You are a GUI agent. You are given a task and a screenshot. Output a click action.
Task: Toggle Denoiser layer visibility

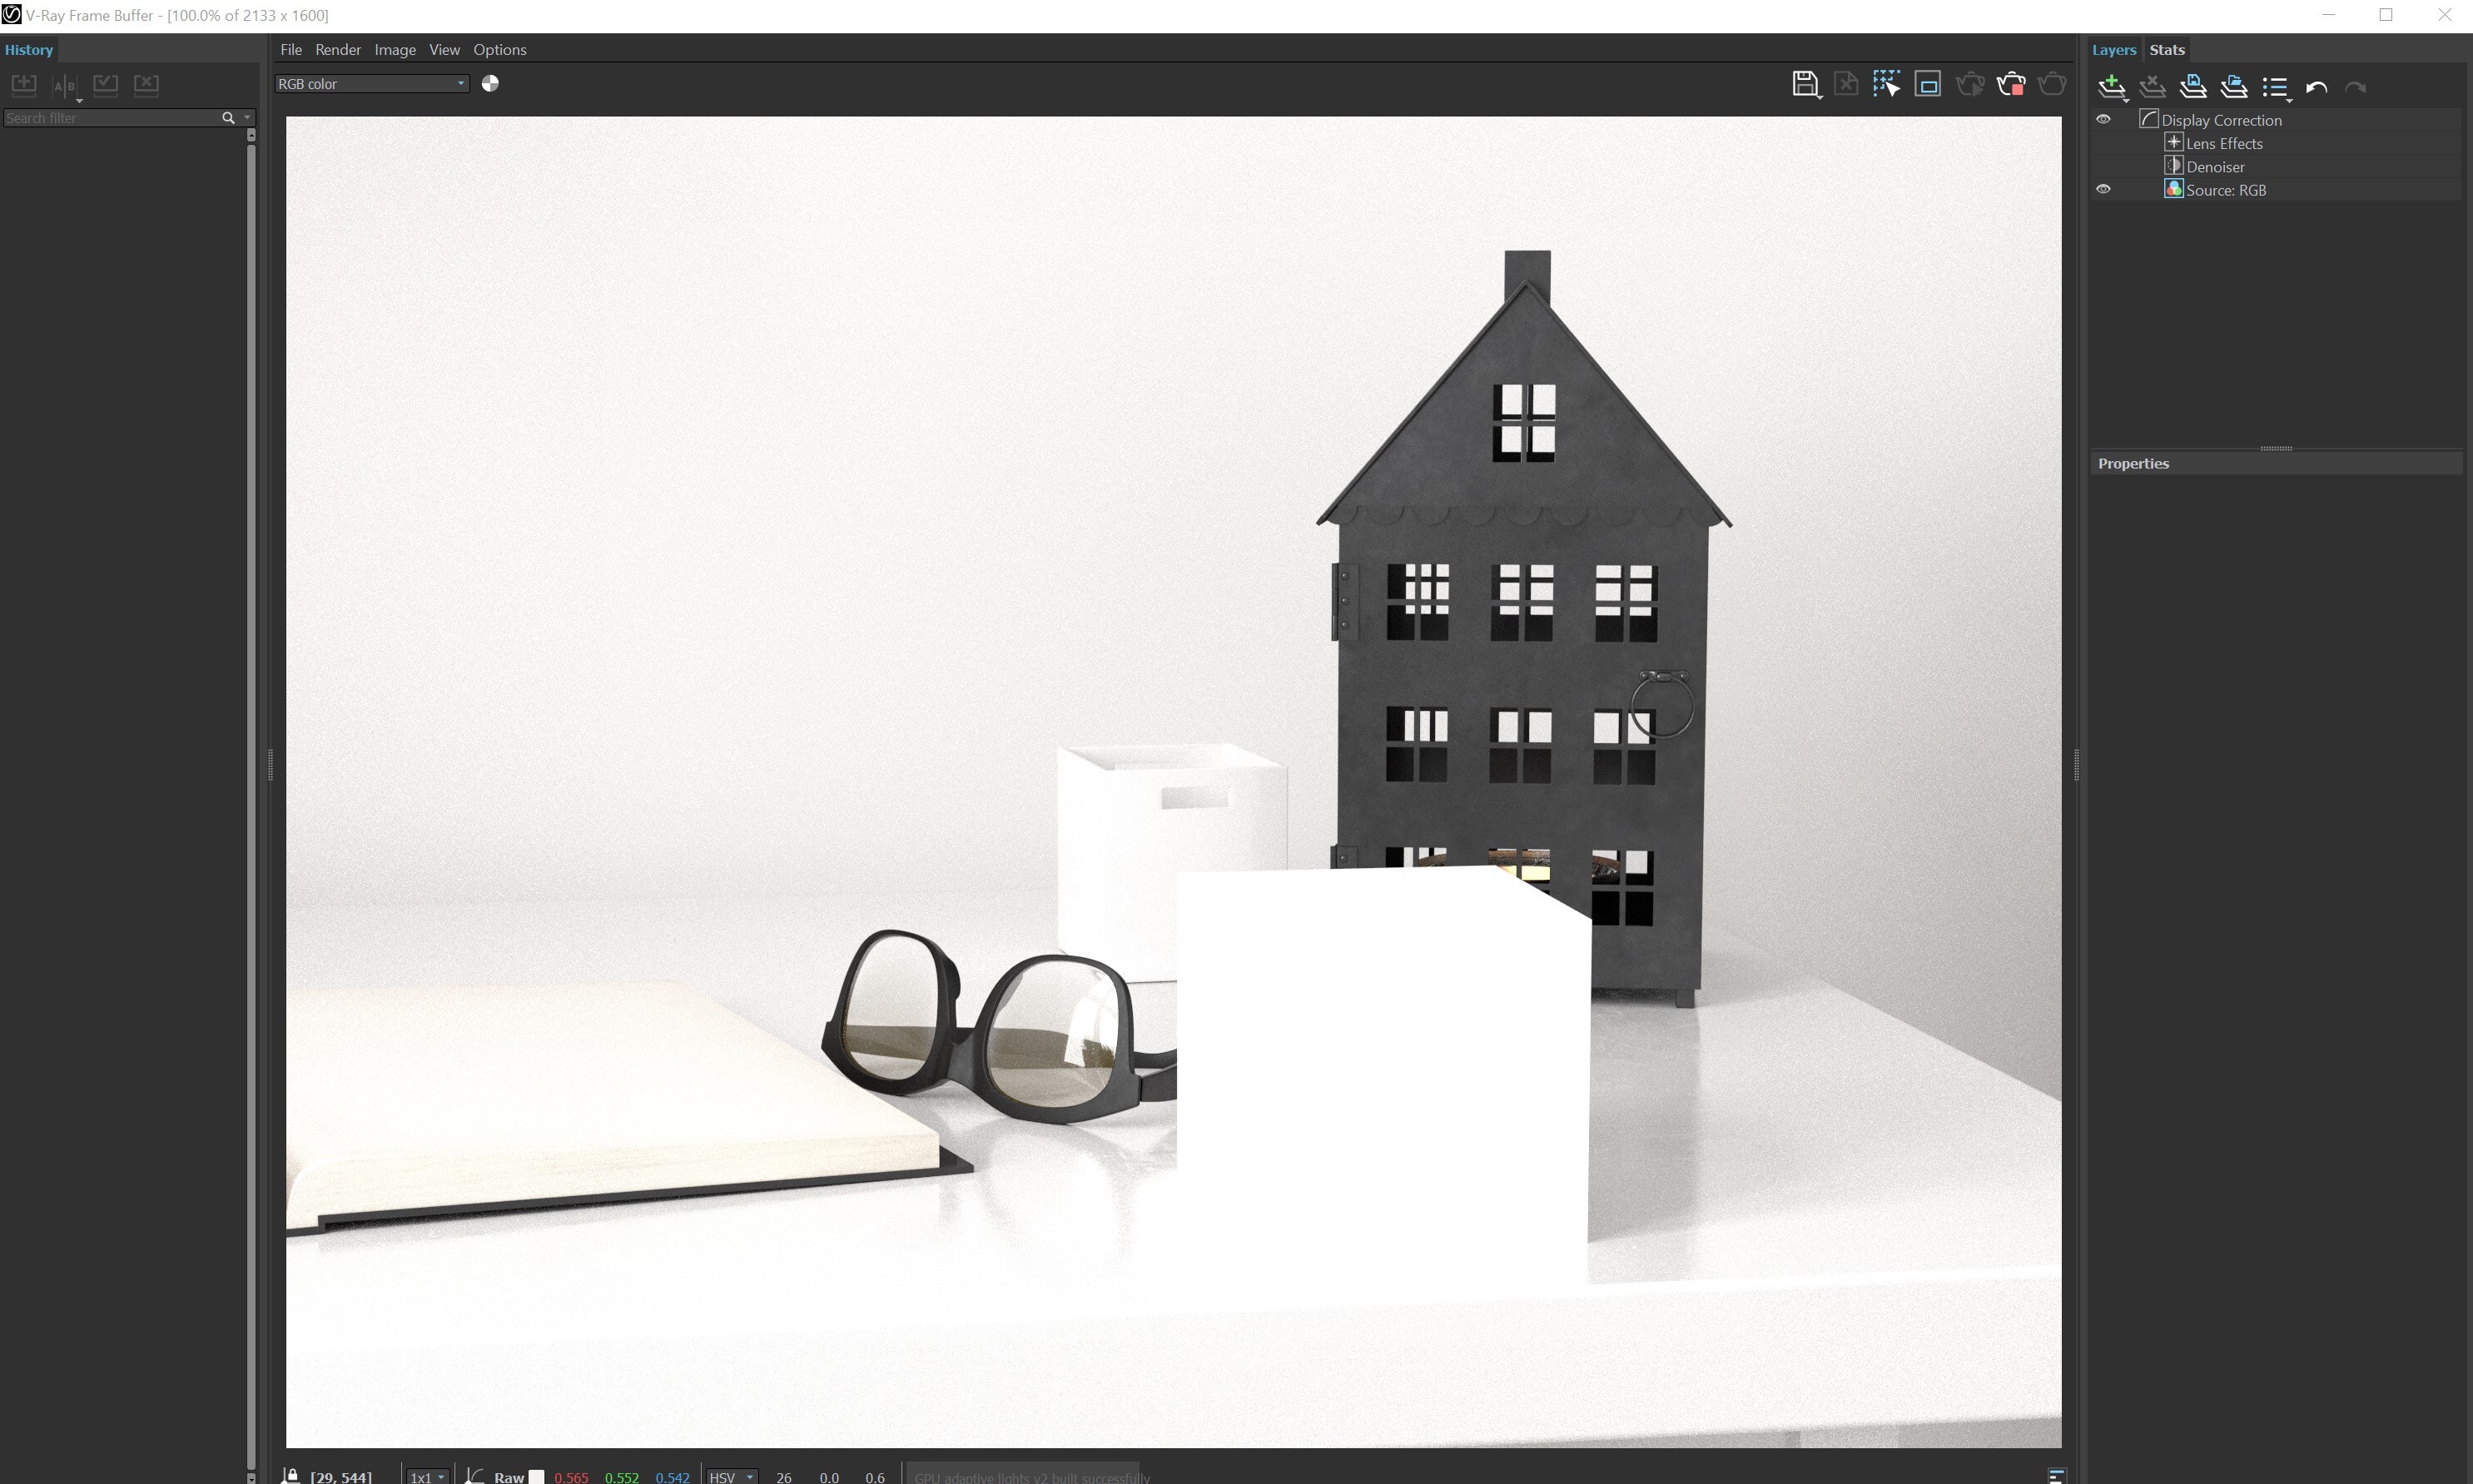2103,166
